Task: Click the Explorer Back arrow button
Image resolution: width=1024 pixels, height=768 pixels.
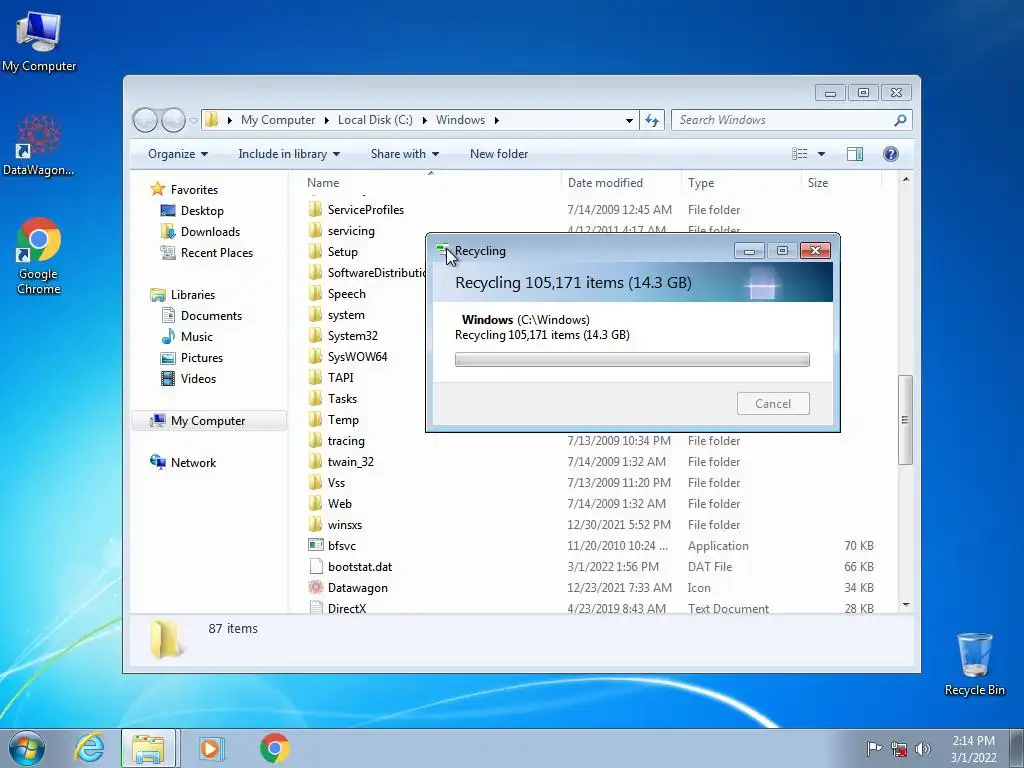Action: point(145,120)
